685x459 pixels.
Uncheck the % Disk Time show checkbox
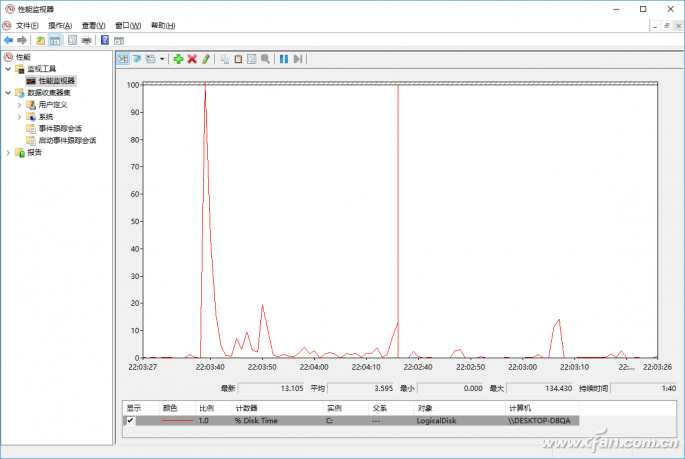pos(130,421)
